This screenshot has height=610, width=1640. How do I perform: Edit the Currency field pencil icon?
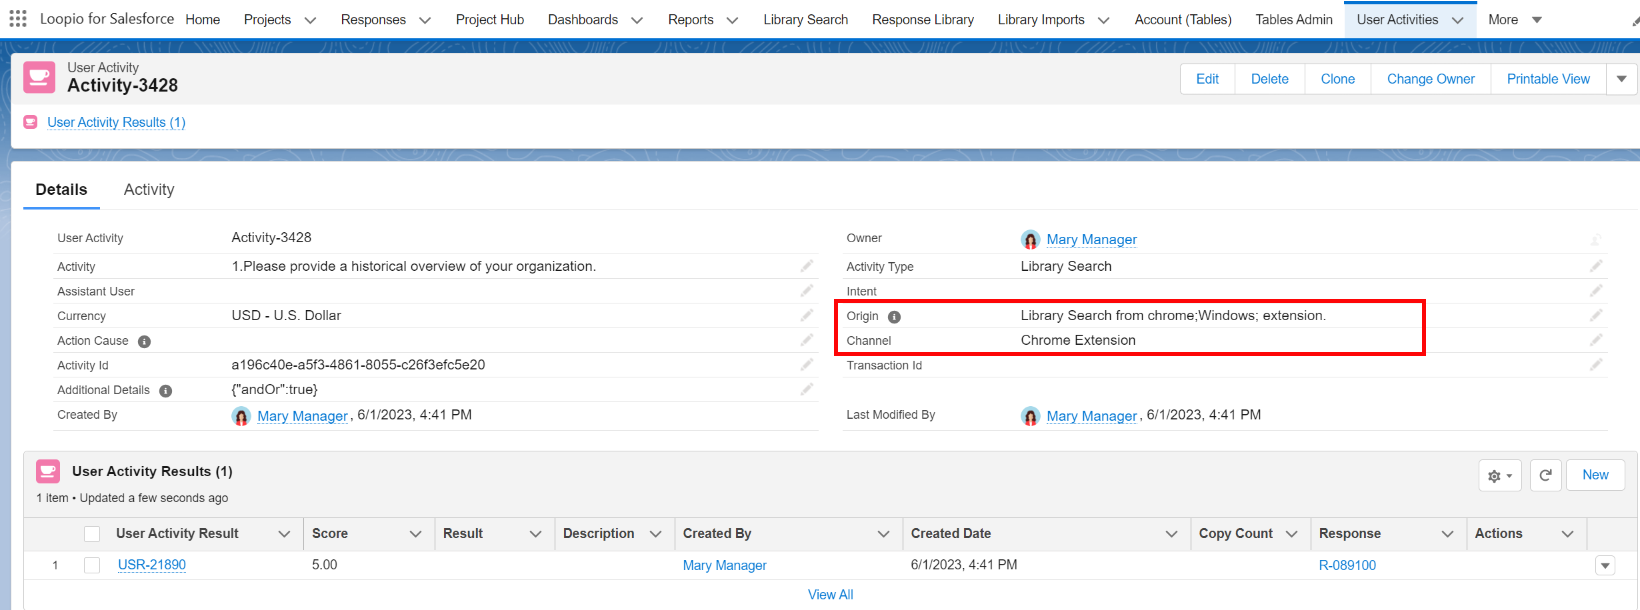(x=806, y=315)
